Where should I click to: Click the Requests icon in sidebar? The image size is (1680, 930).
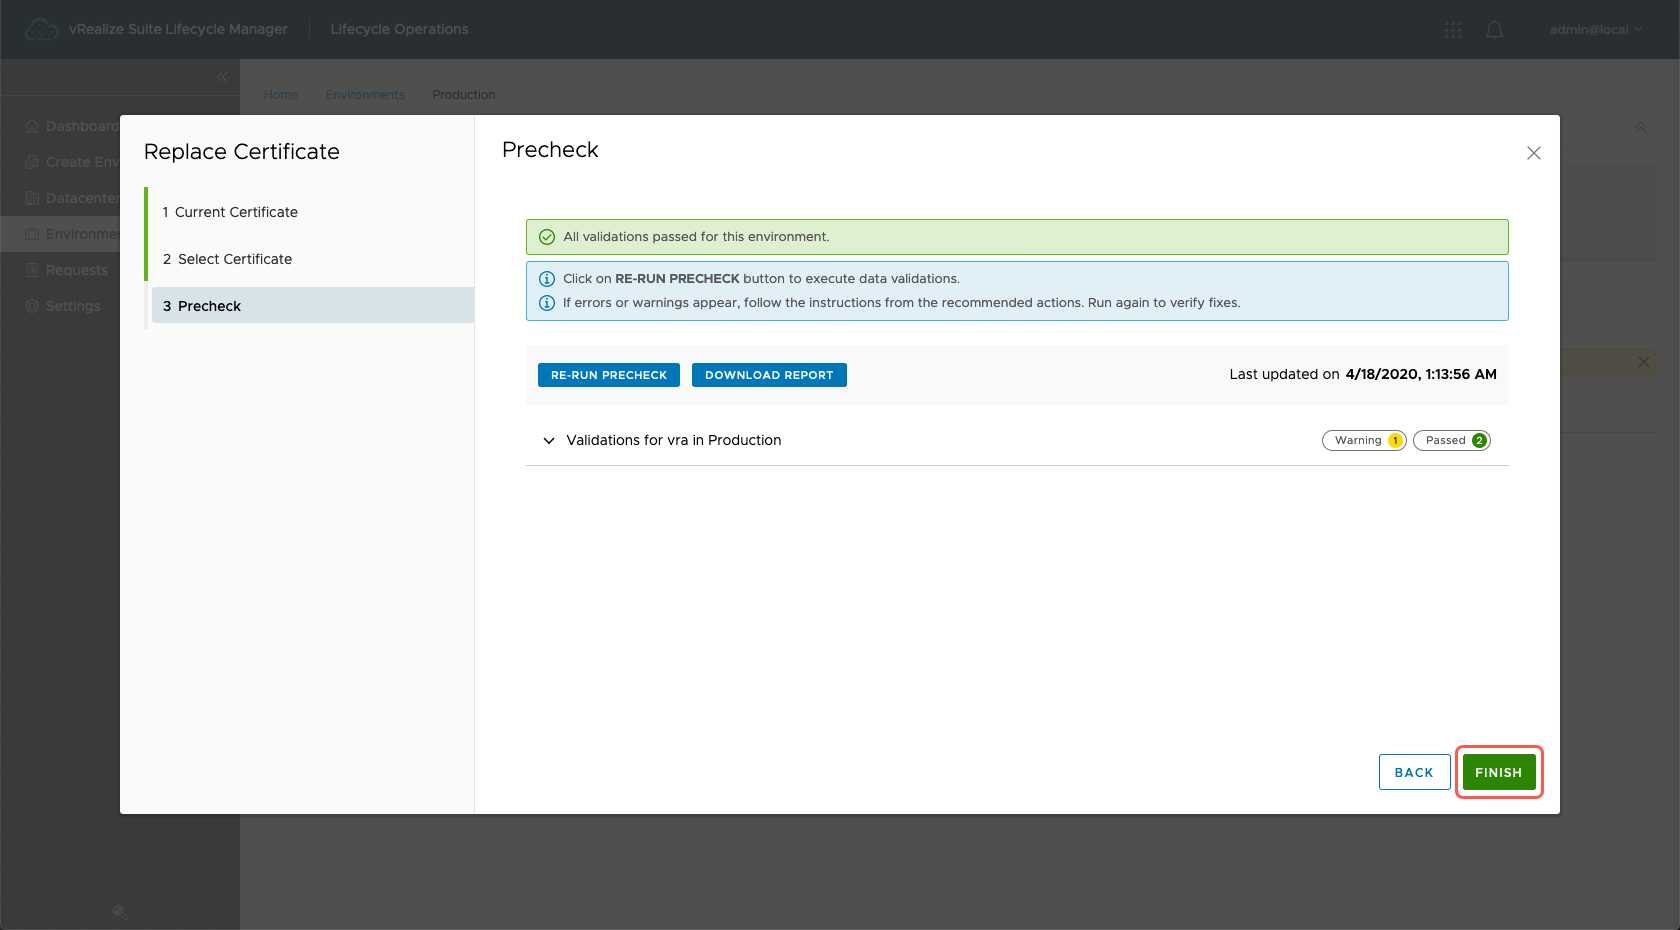coord(32,270)
